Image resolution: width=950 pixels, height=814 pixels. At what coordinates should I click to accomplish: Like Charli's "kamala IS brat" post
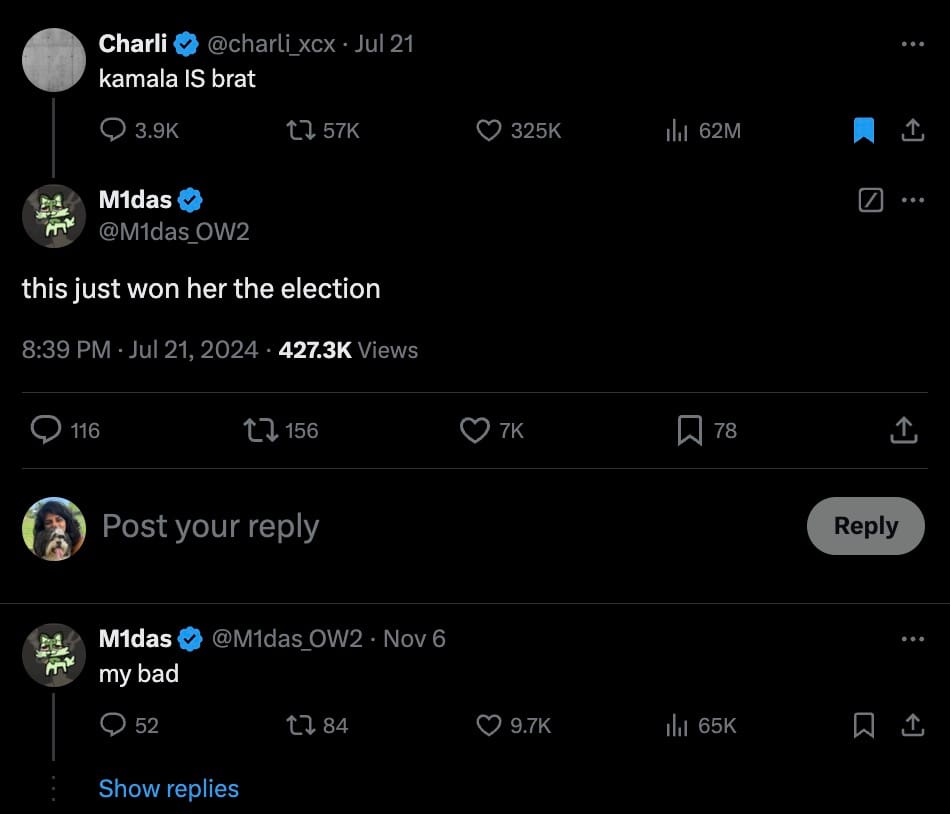488,131
